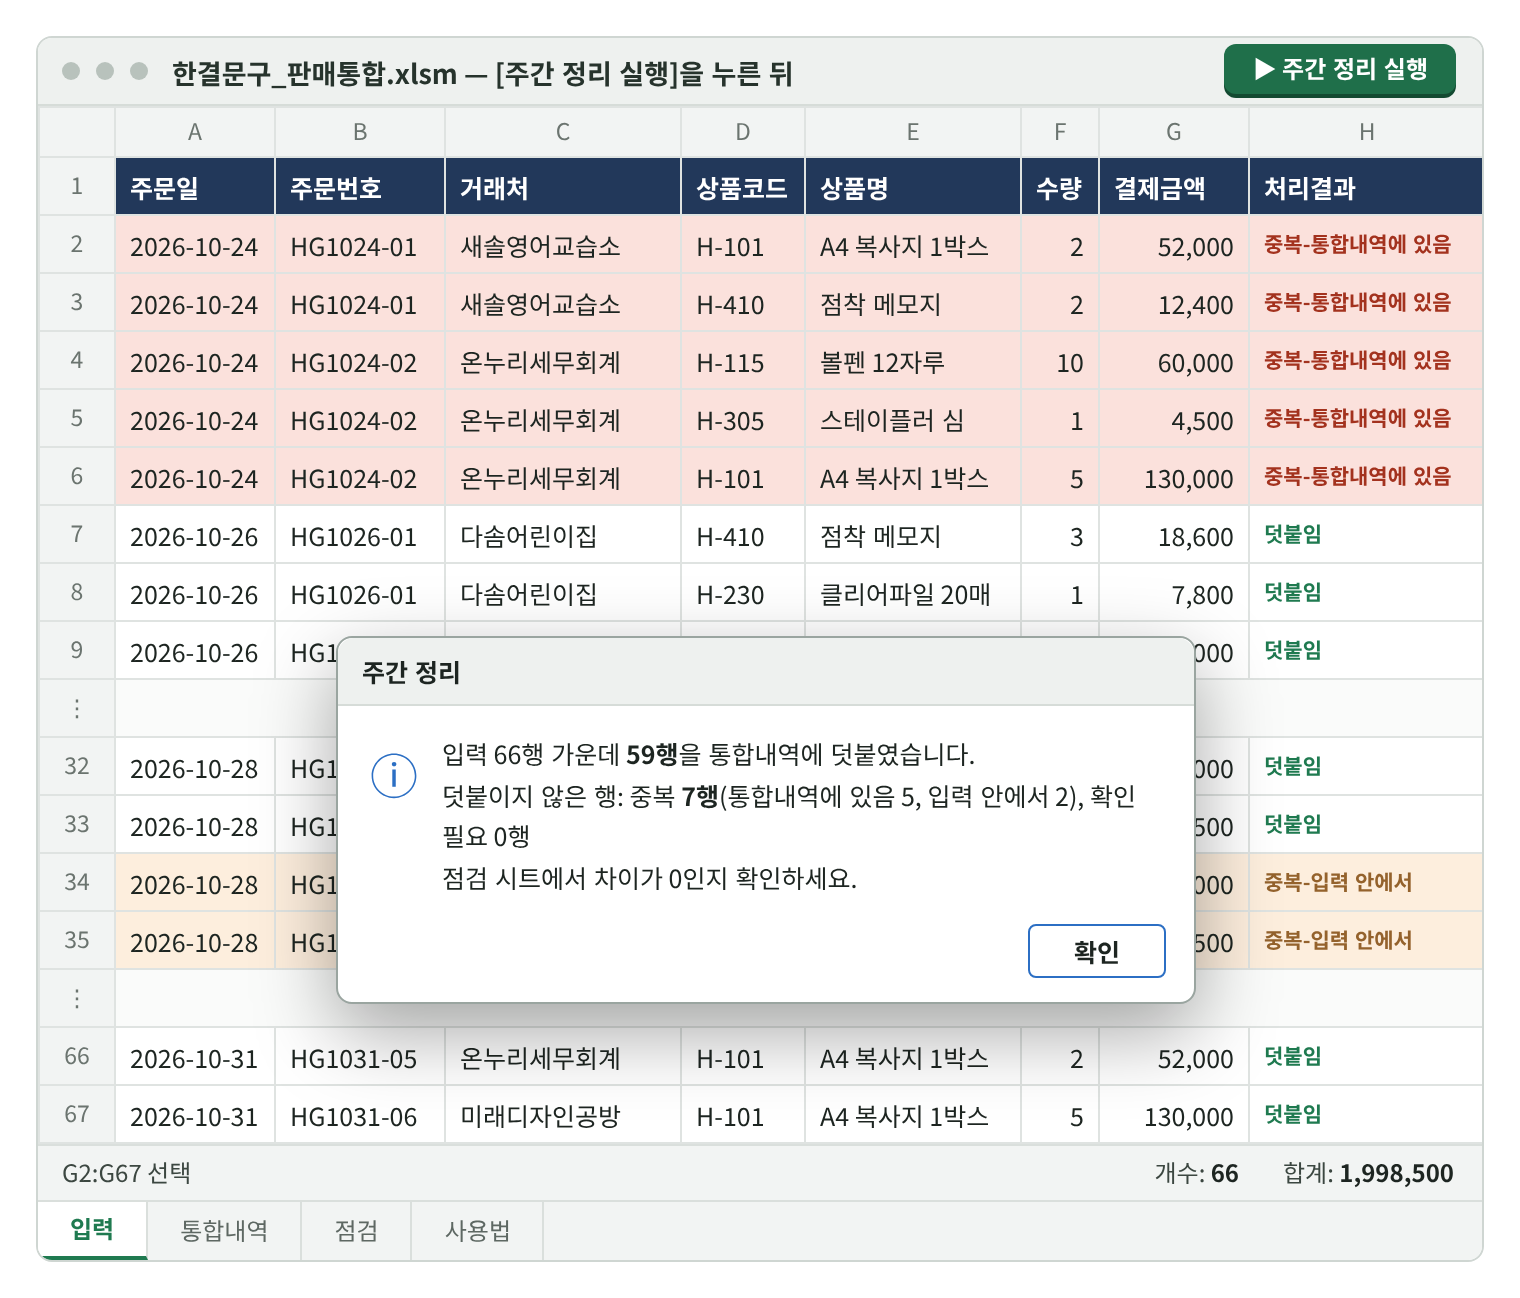Click the 2026-10-31 date in row 66

pyautogui.click(x=195, y=1057)
